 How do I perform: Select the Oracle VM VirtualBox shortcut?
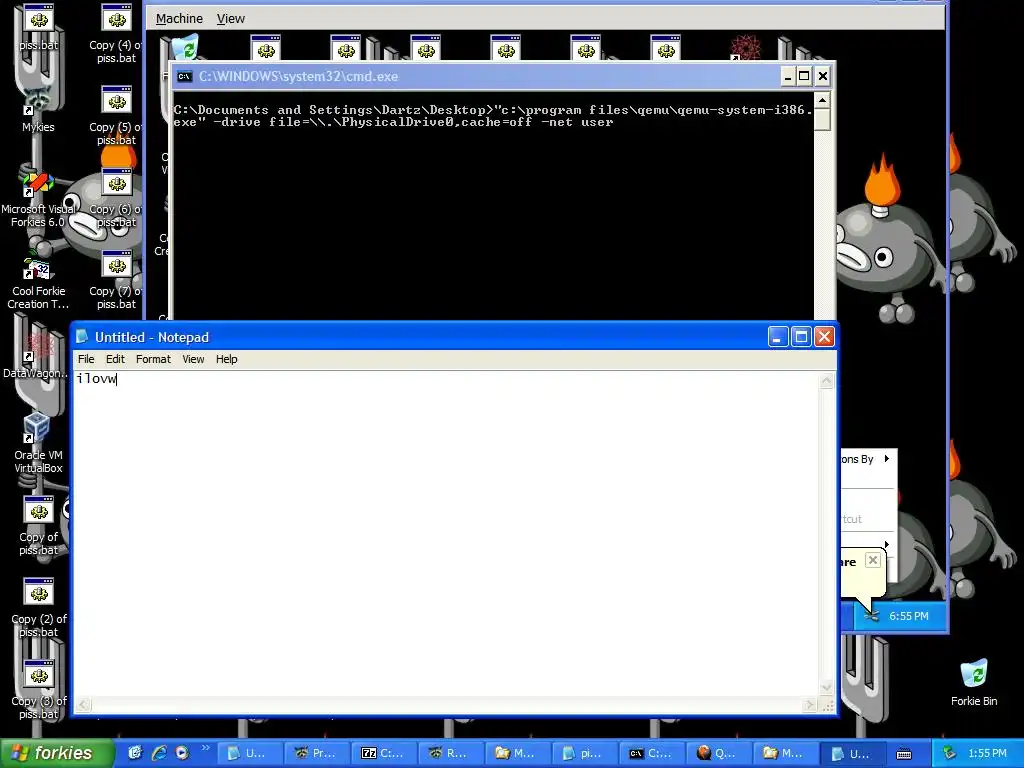[x=38, y=444]
